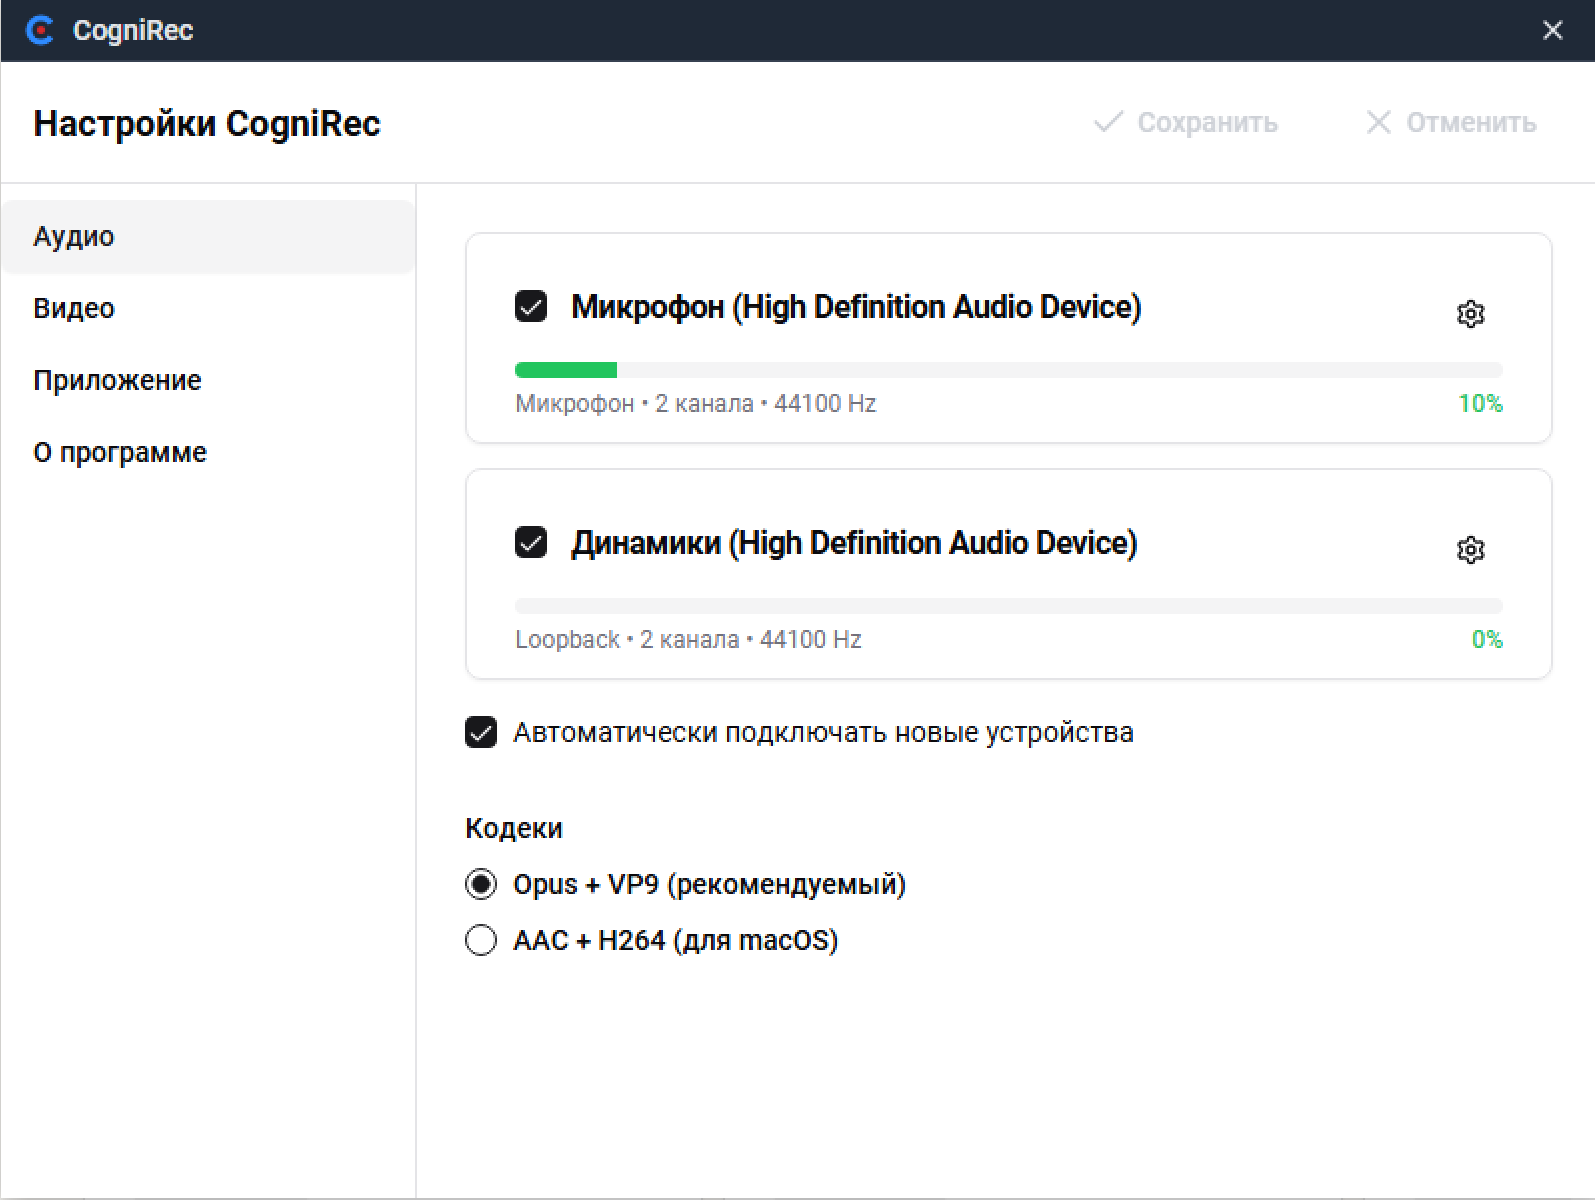Click the Микрофон device name label
1595x1200 pixels.
tap(856, 307)
